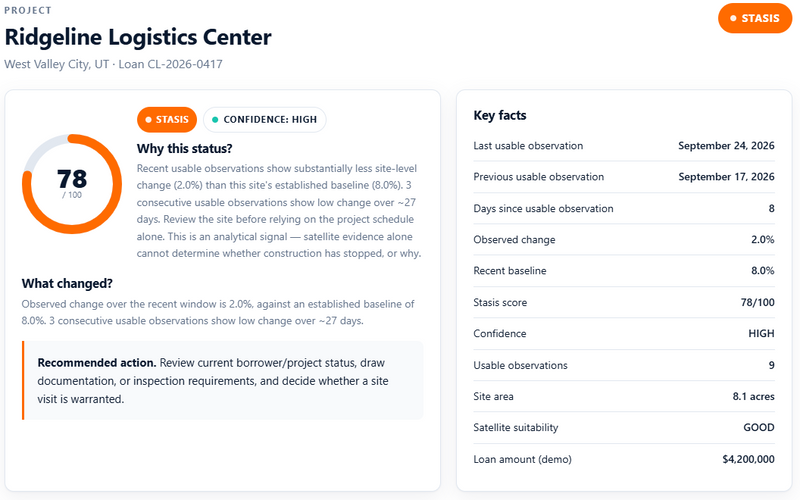Click the What changed? heading
Viewport: 800px width, 500px height.
(67, 283)
